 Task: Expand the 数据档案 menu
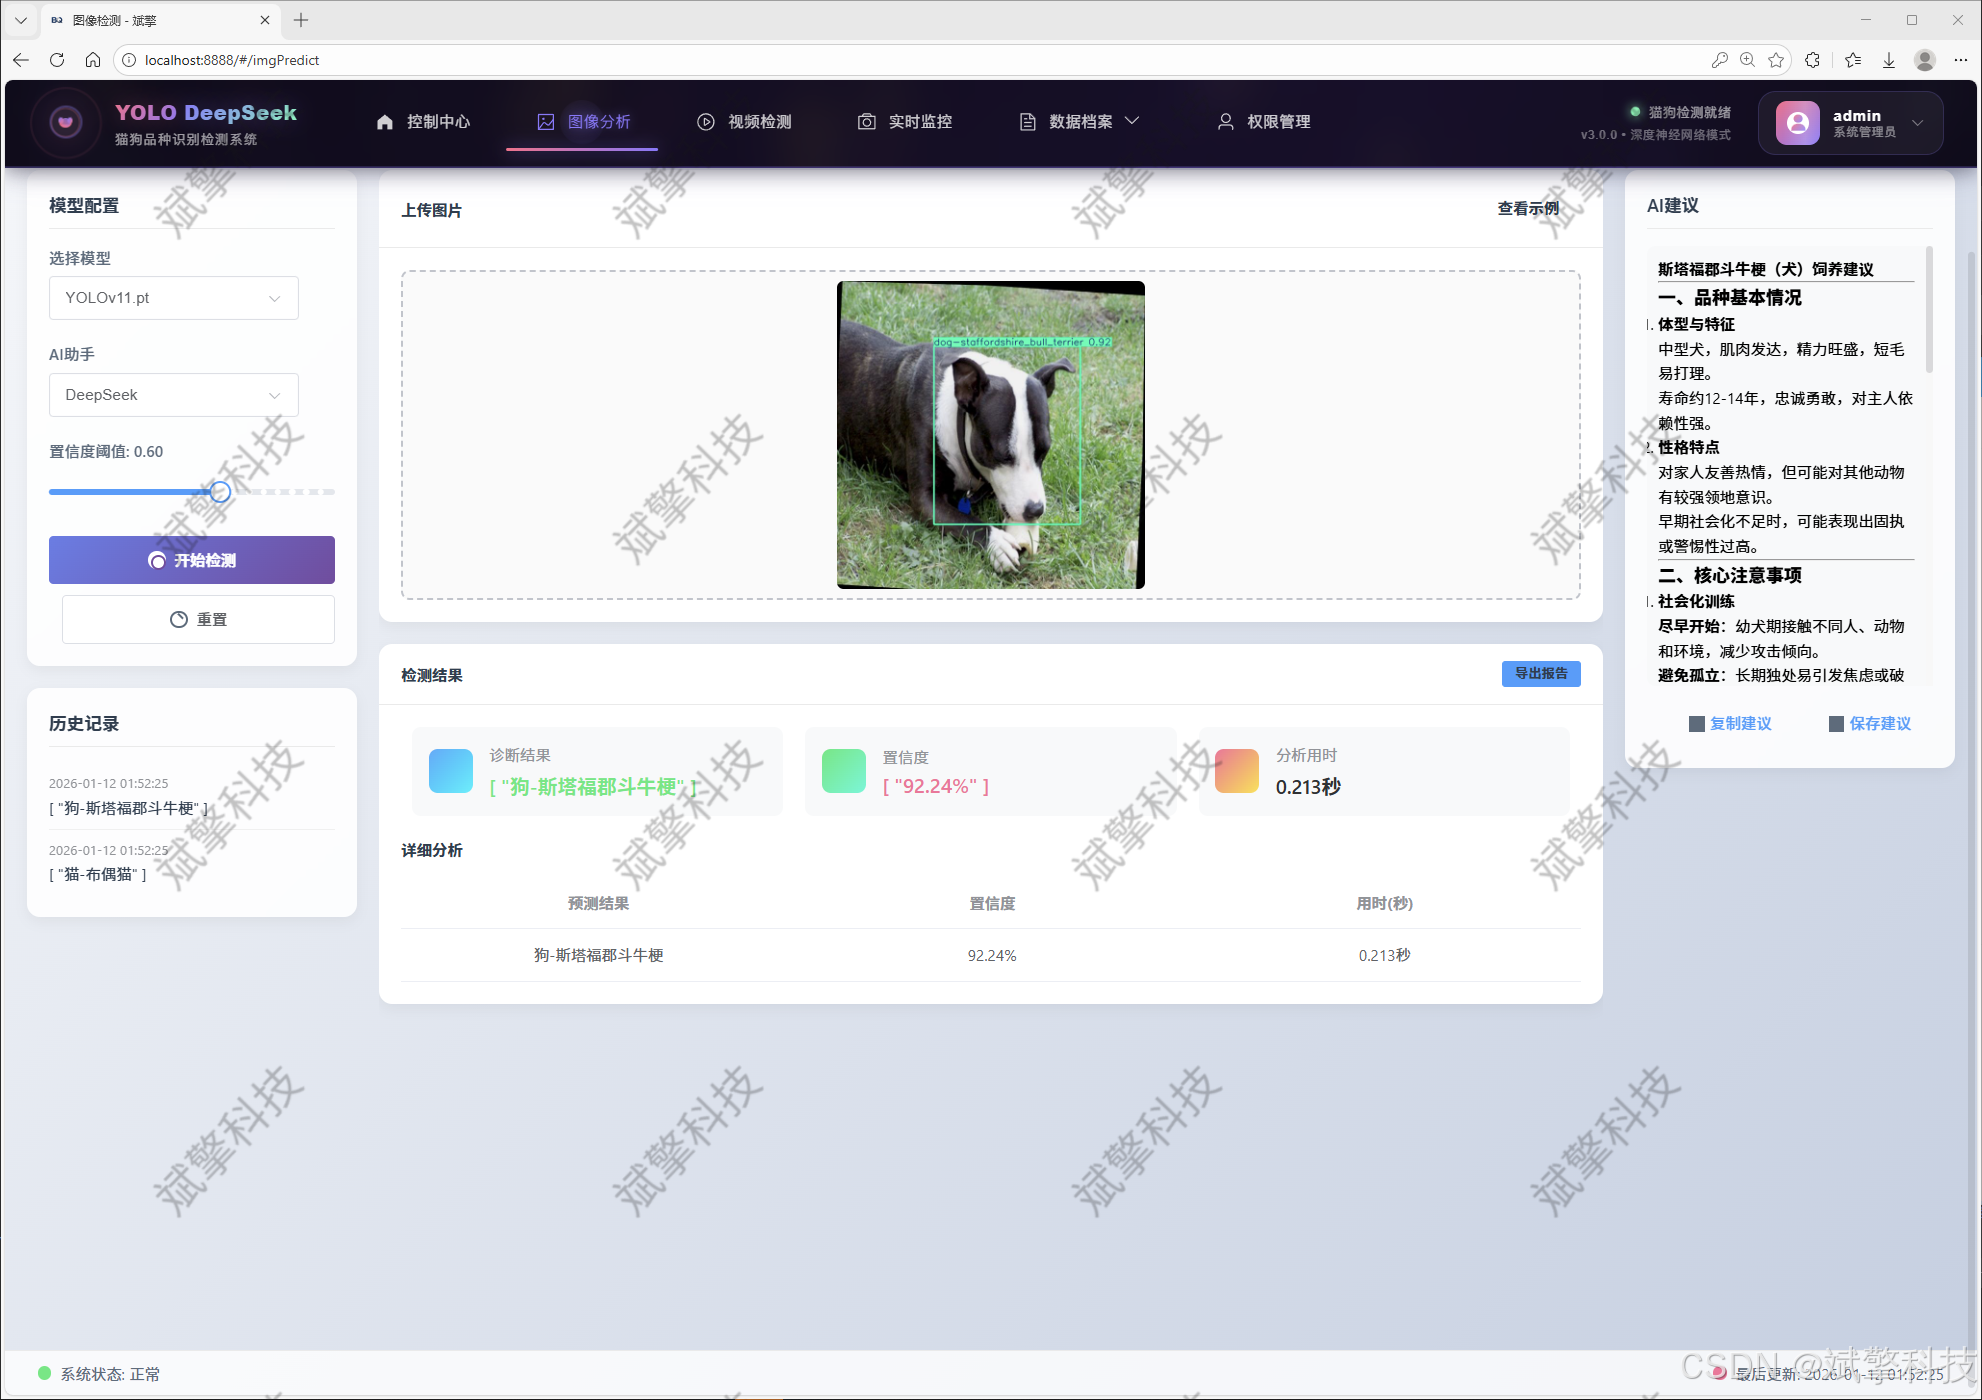[1079, 122]
